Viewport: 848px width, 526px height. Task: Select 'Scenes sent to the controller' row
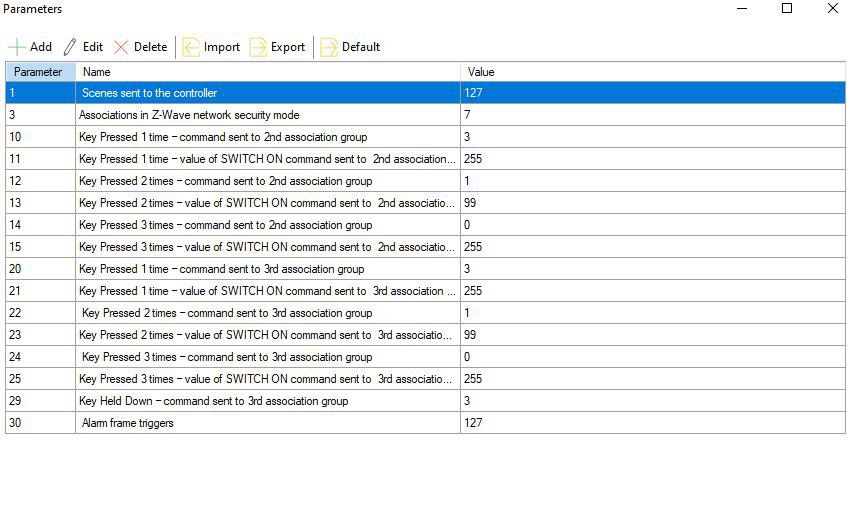pos(425,93)
